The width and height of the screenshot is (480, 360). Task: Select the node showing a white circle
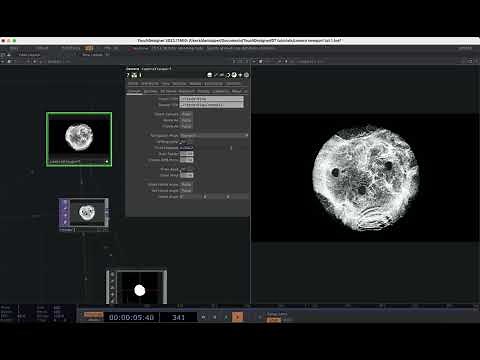click(x=136, y=287)
